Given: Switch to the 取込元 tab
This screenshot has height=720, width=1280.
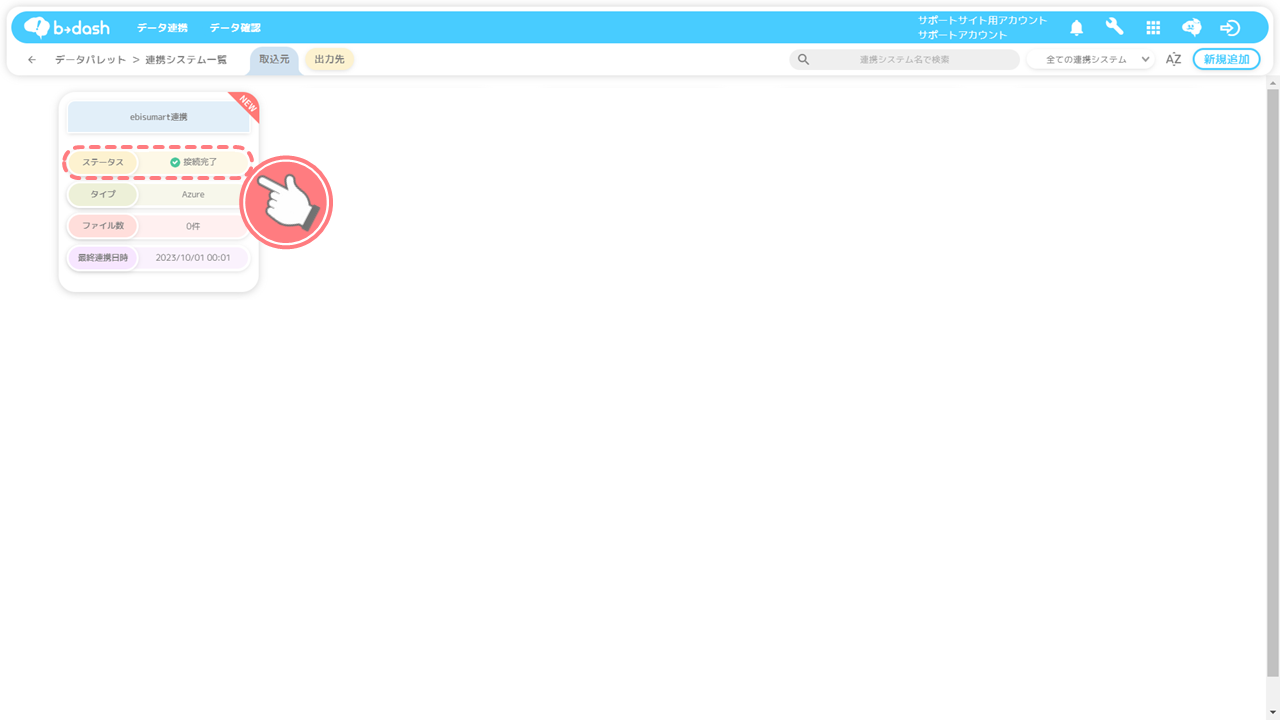Looking at the screenshot, I should 274,59.
